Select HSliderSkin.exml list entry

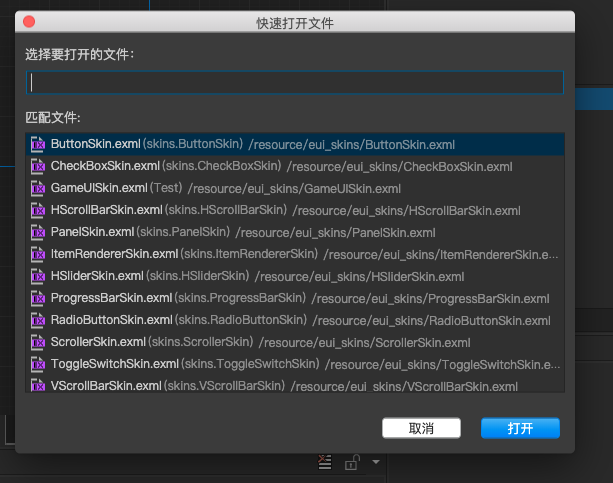click(295, 276)
